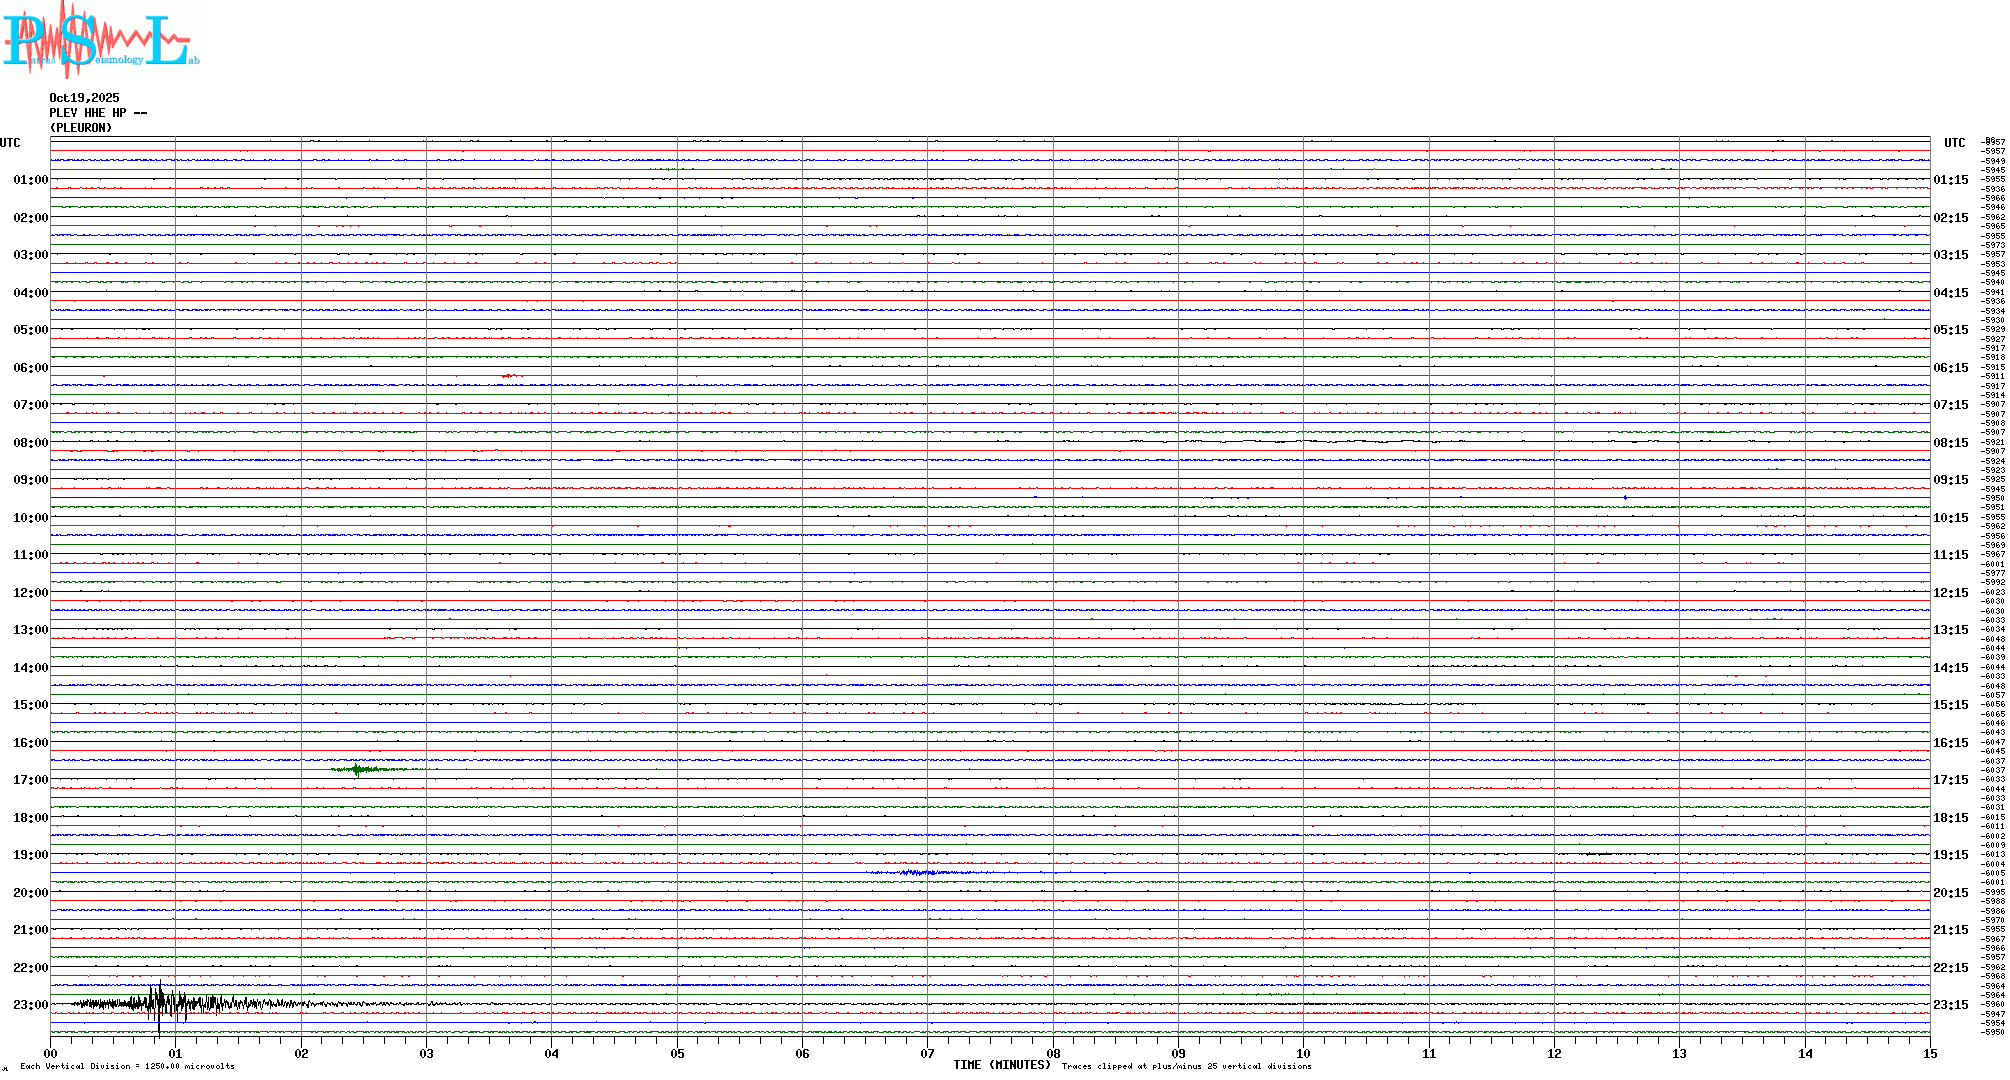
Task: Select the 12:00 hour label on left axis
Action: (x=30, y=593)
